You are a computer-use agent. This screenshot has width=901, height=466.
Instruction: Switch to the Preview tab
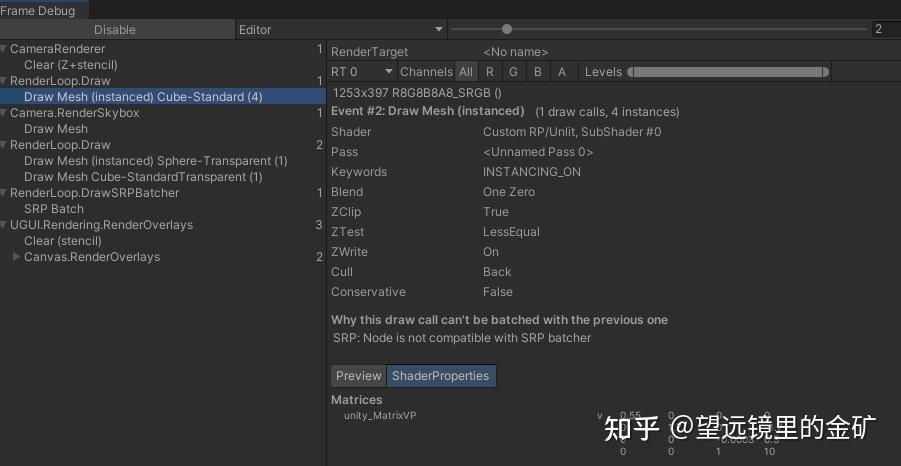tap(359, 376)
